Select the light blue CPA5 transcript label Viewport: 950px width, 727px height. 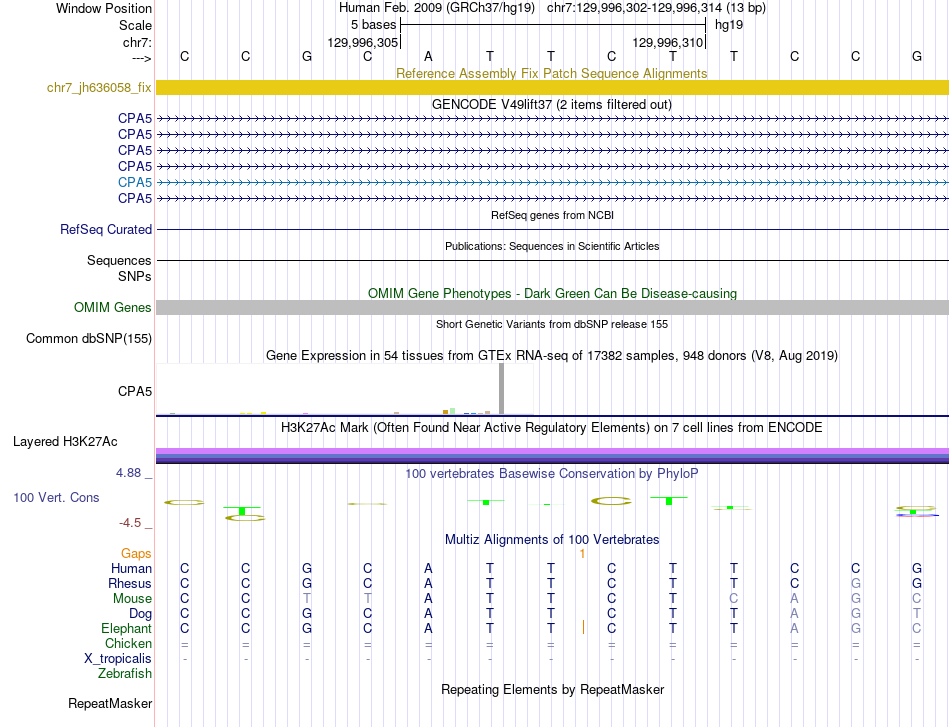tap(135, 182)
